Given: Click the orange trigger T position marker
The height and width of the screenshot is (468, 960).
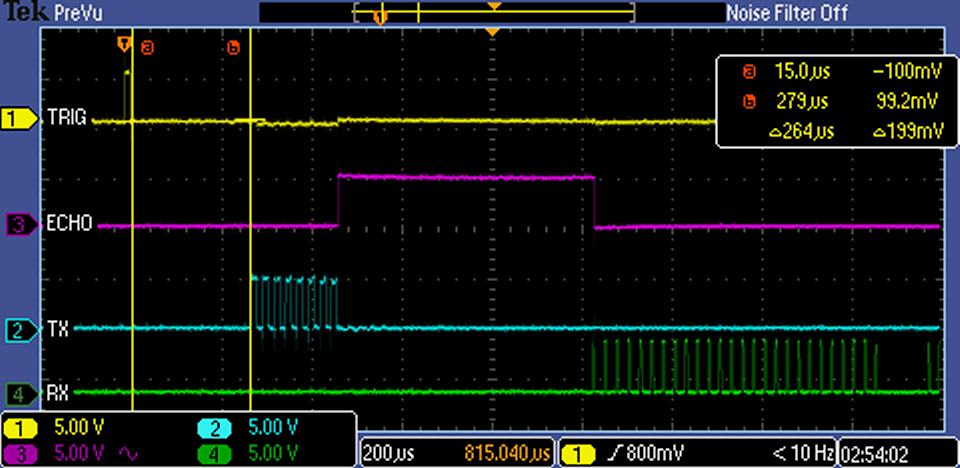Looking at the screenshot, I should point(124,44).
